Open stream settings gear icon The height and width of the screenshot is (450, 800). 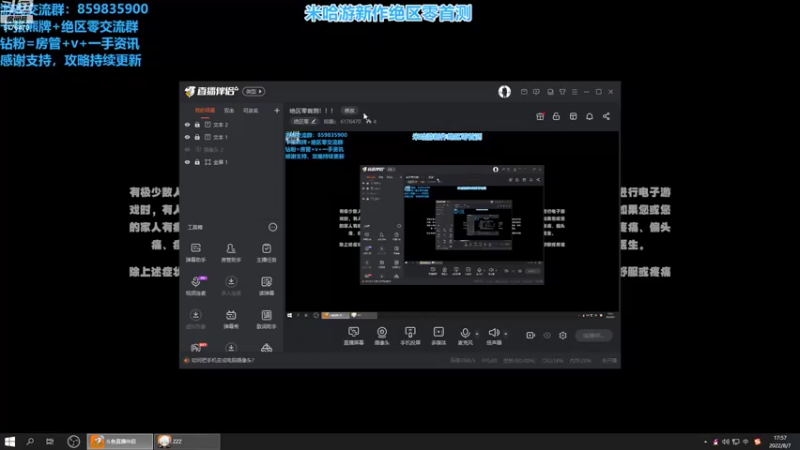(x=563, y=335)
